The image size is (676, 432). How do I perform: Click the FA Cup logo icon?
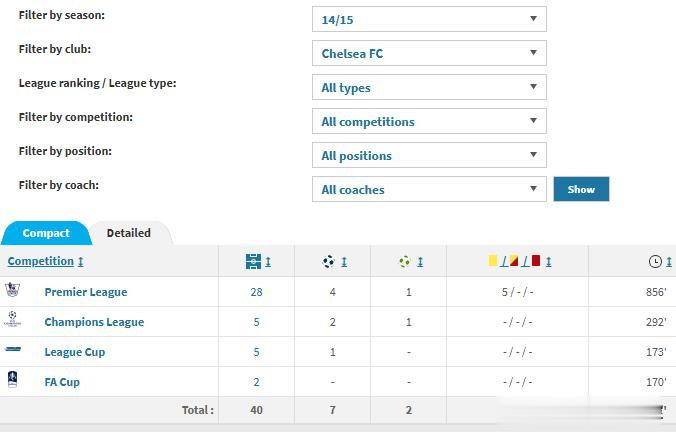click(12, 381)
